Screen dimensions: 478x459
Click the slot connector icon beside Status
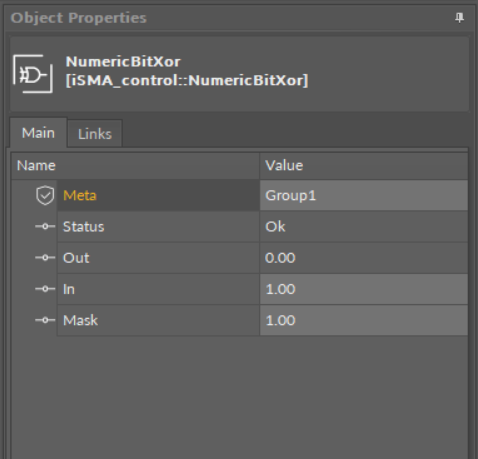pos(45,226)
